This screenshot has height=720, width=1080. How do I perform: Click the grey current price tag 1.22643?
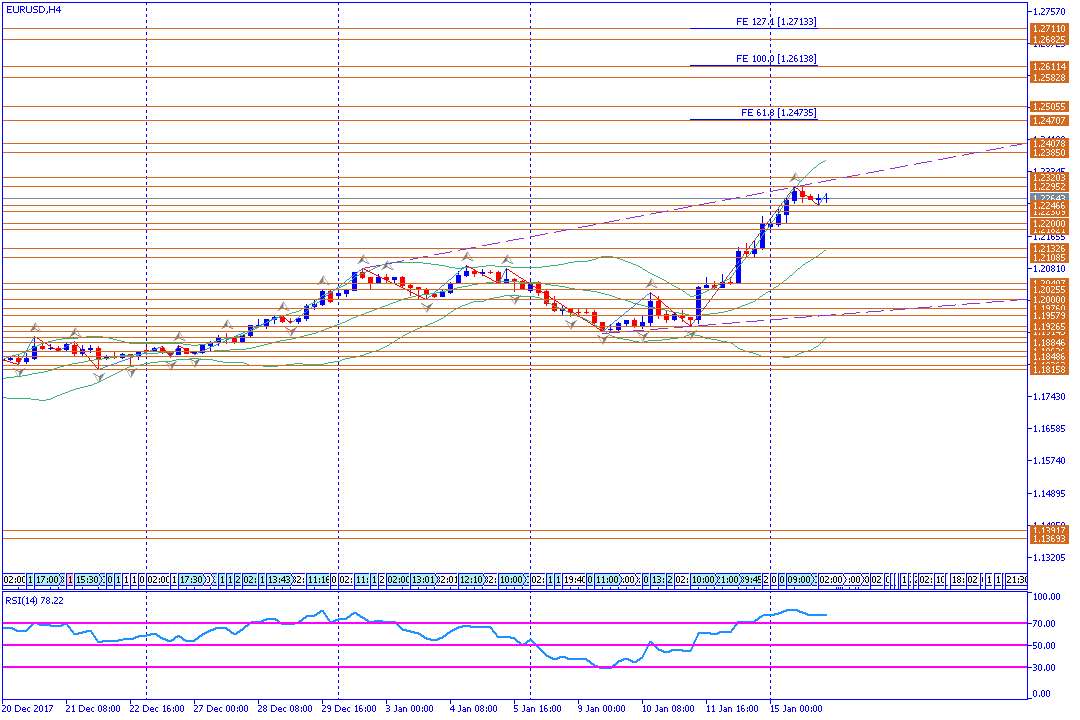1049,198
